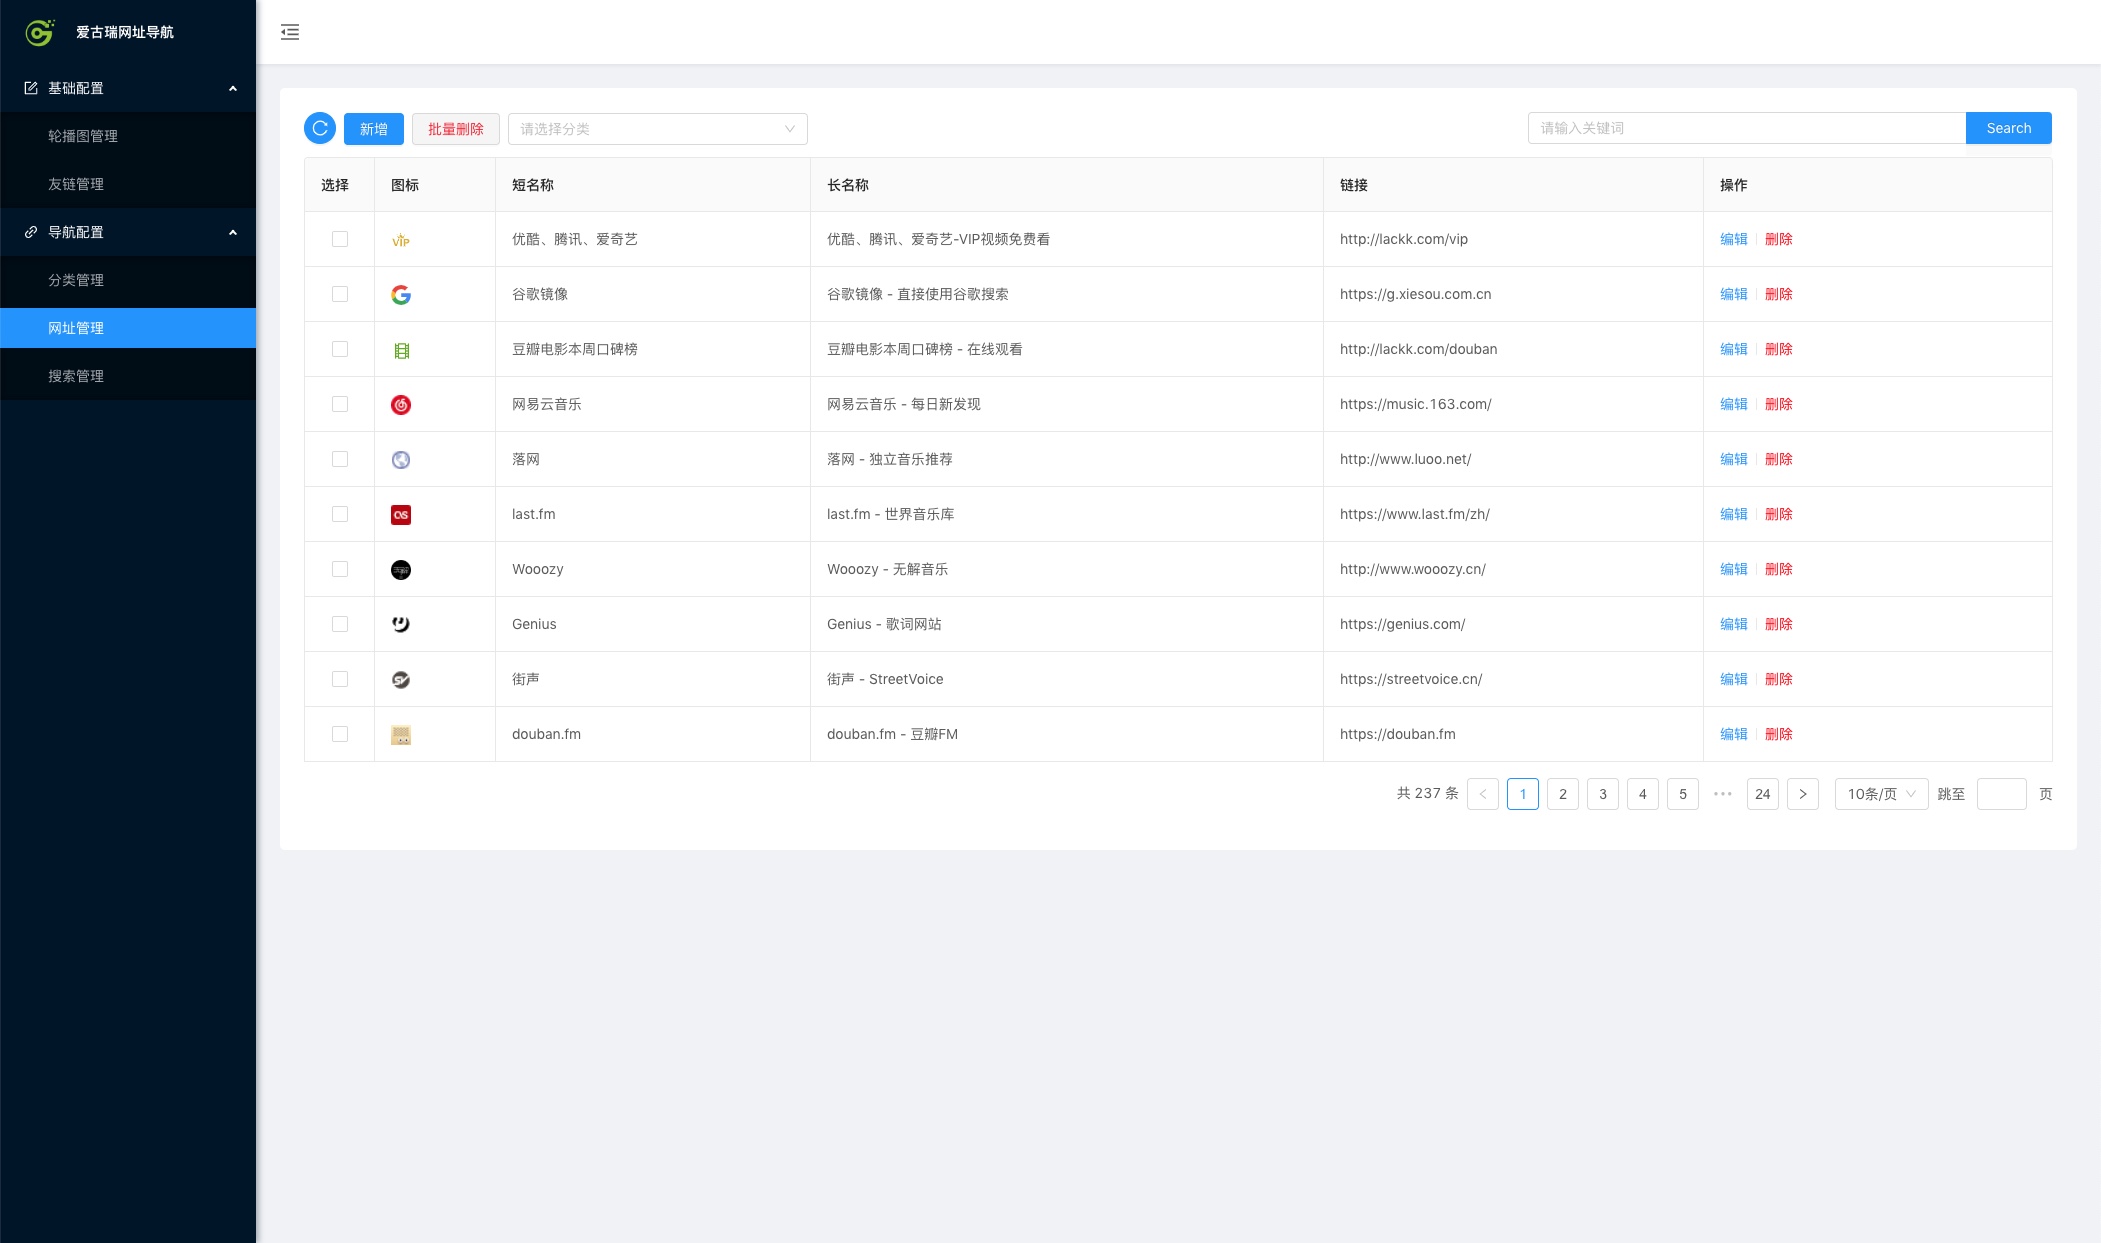The height and width of the screenshot is (1243, 2101).
Task: Select checkbox for 优酷、腾讯、爱奇艺 row
Action: coord(340,239)
